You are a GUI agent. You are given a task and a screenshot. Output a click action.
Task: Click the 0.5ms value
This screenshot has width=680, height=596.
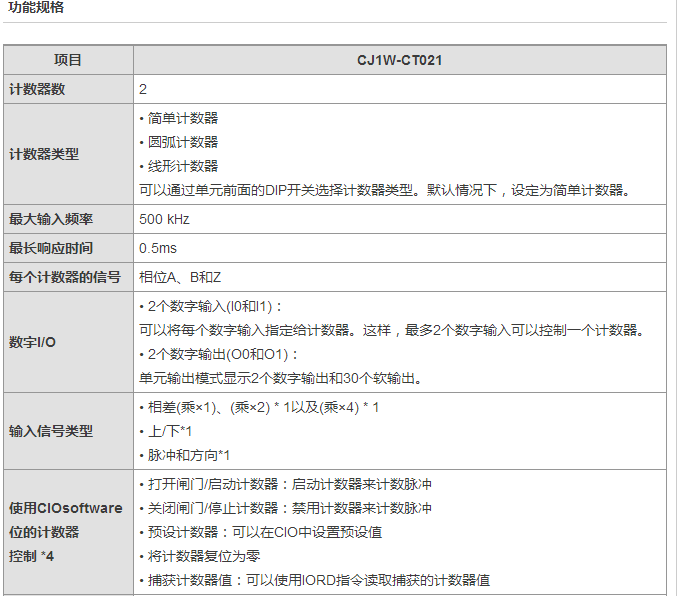[x=158, y=248]
